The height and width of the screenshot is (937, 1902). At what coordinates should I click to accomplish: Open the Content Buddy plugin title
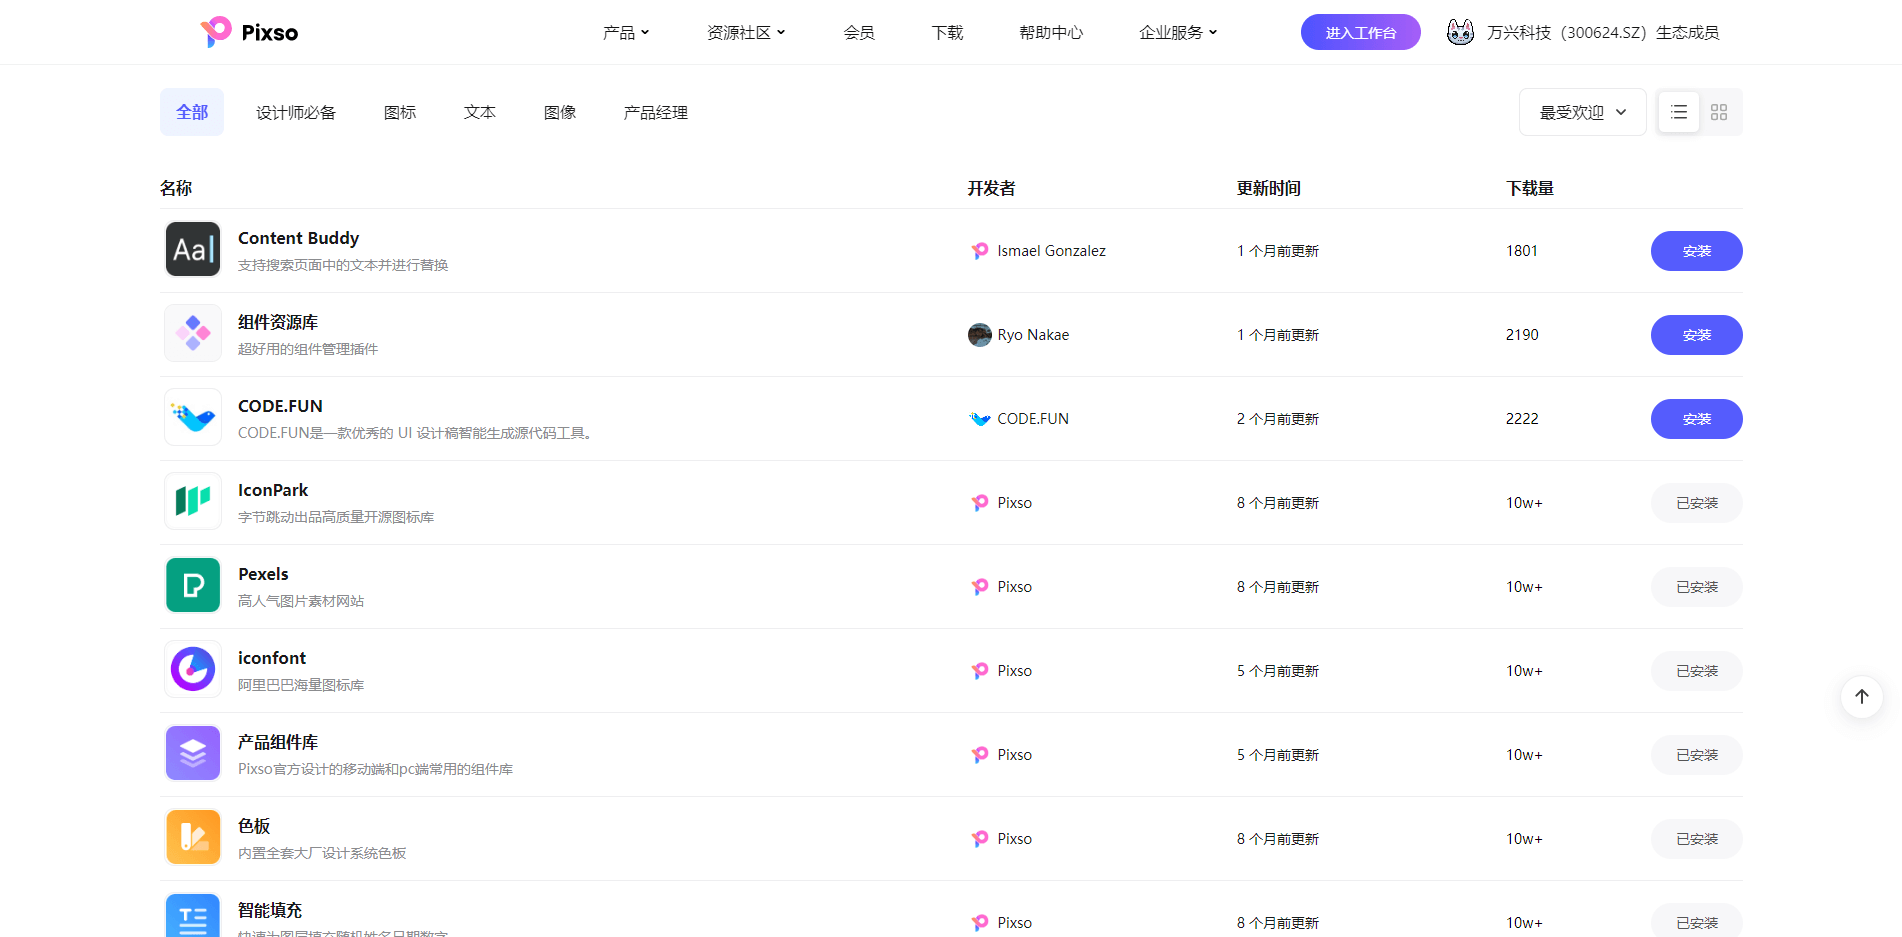(x=298, y=238)
